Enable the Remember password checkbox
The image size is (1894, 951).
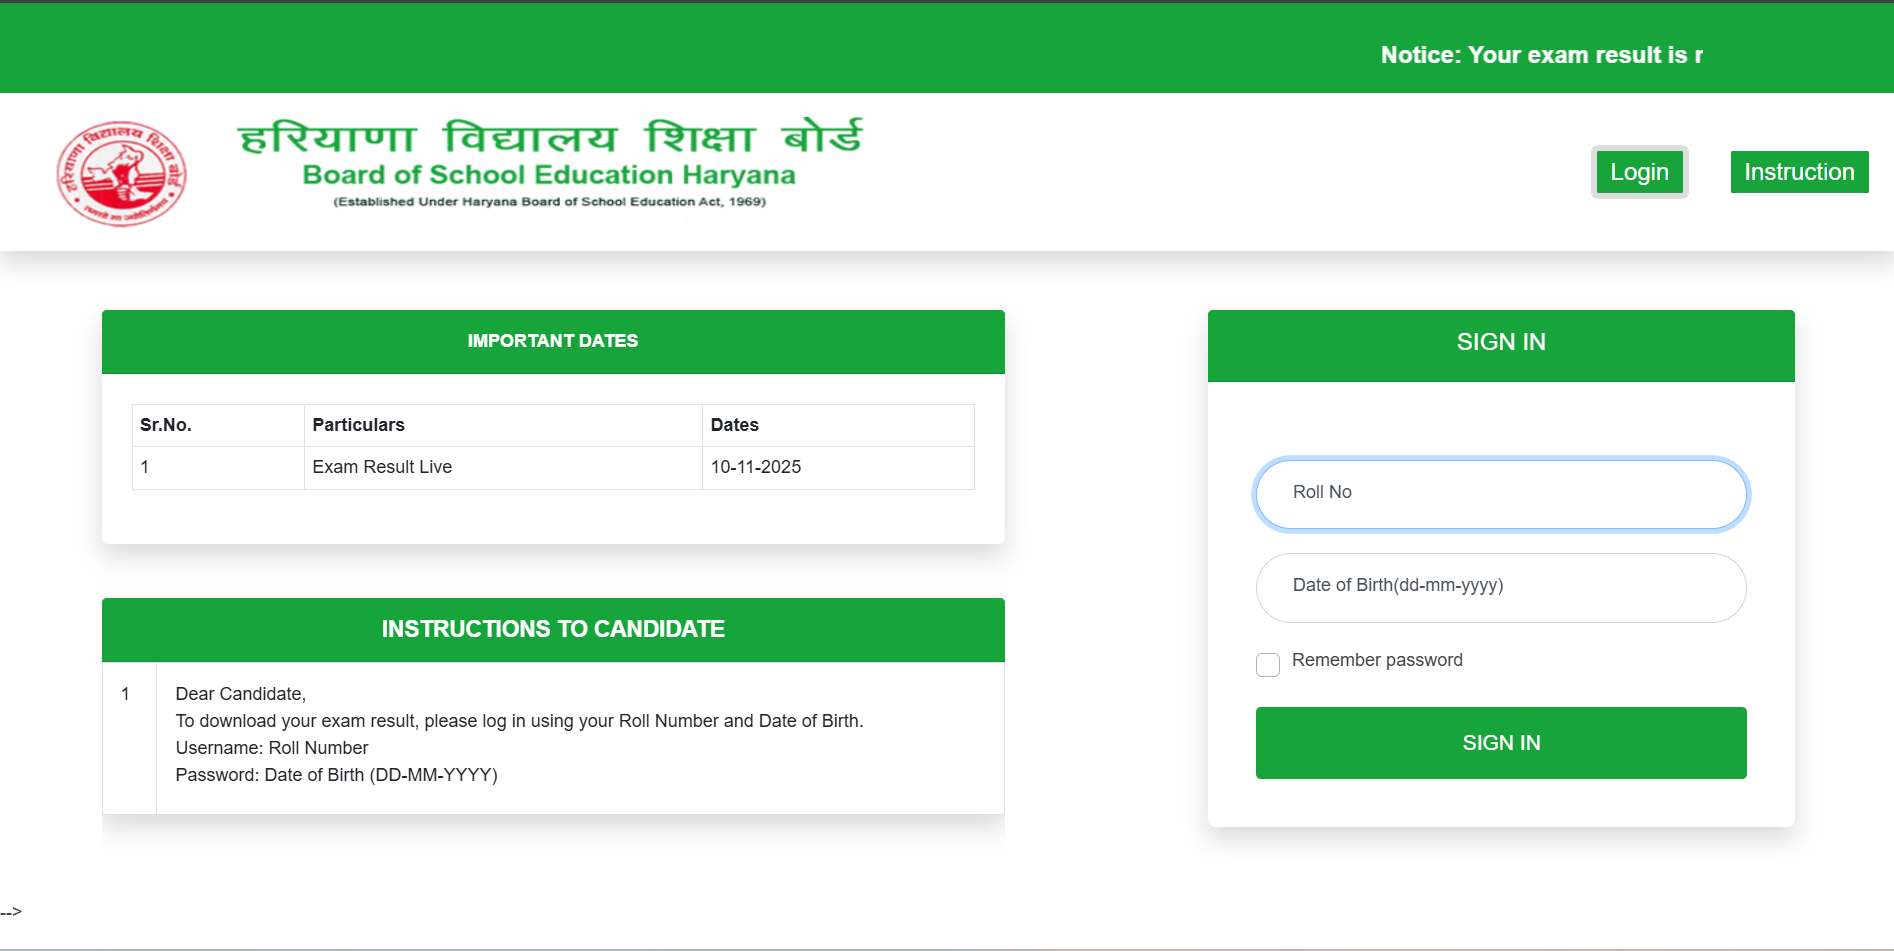coord(1268,665)
